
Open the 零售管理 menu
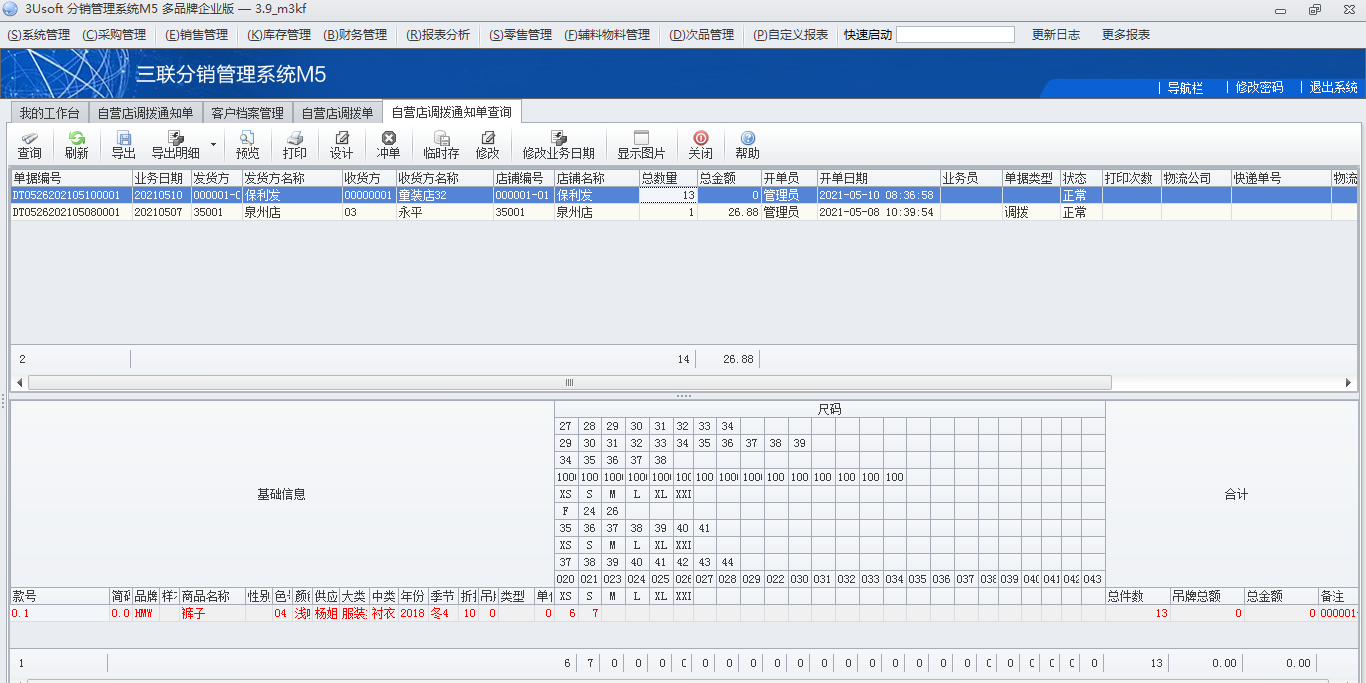click(x=520, y=34)
